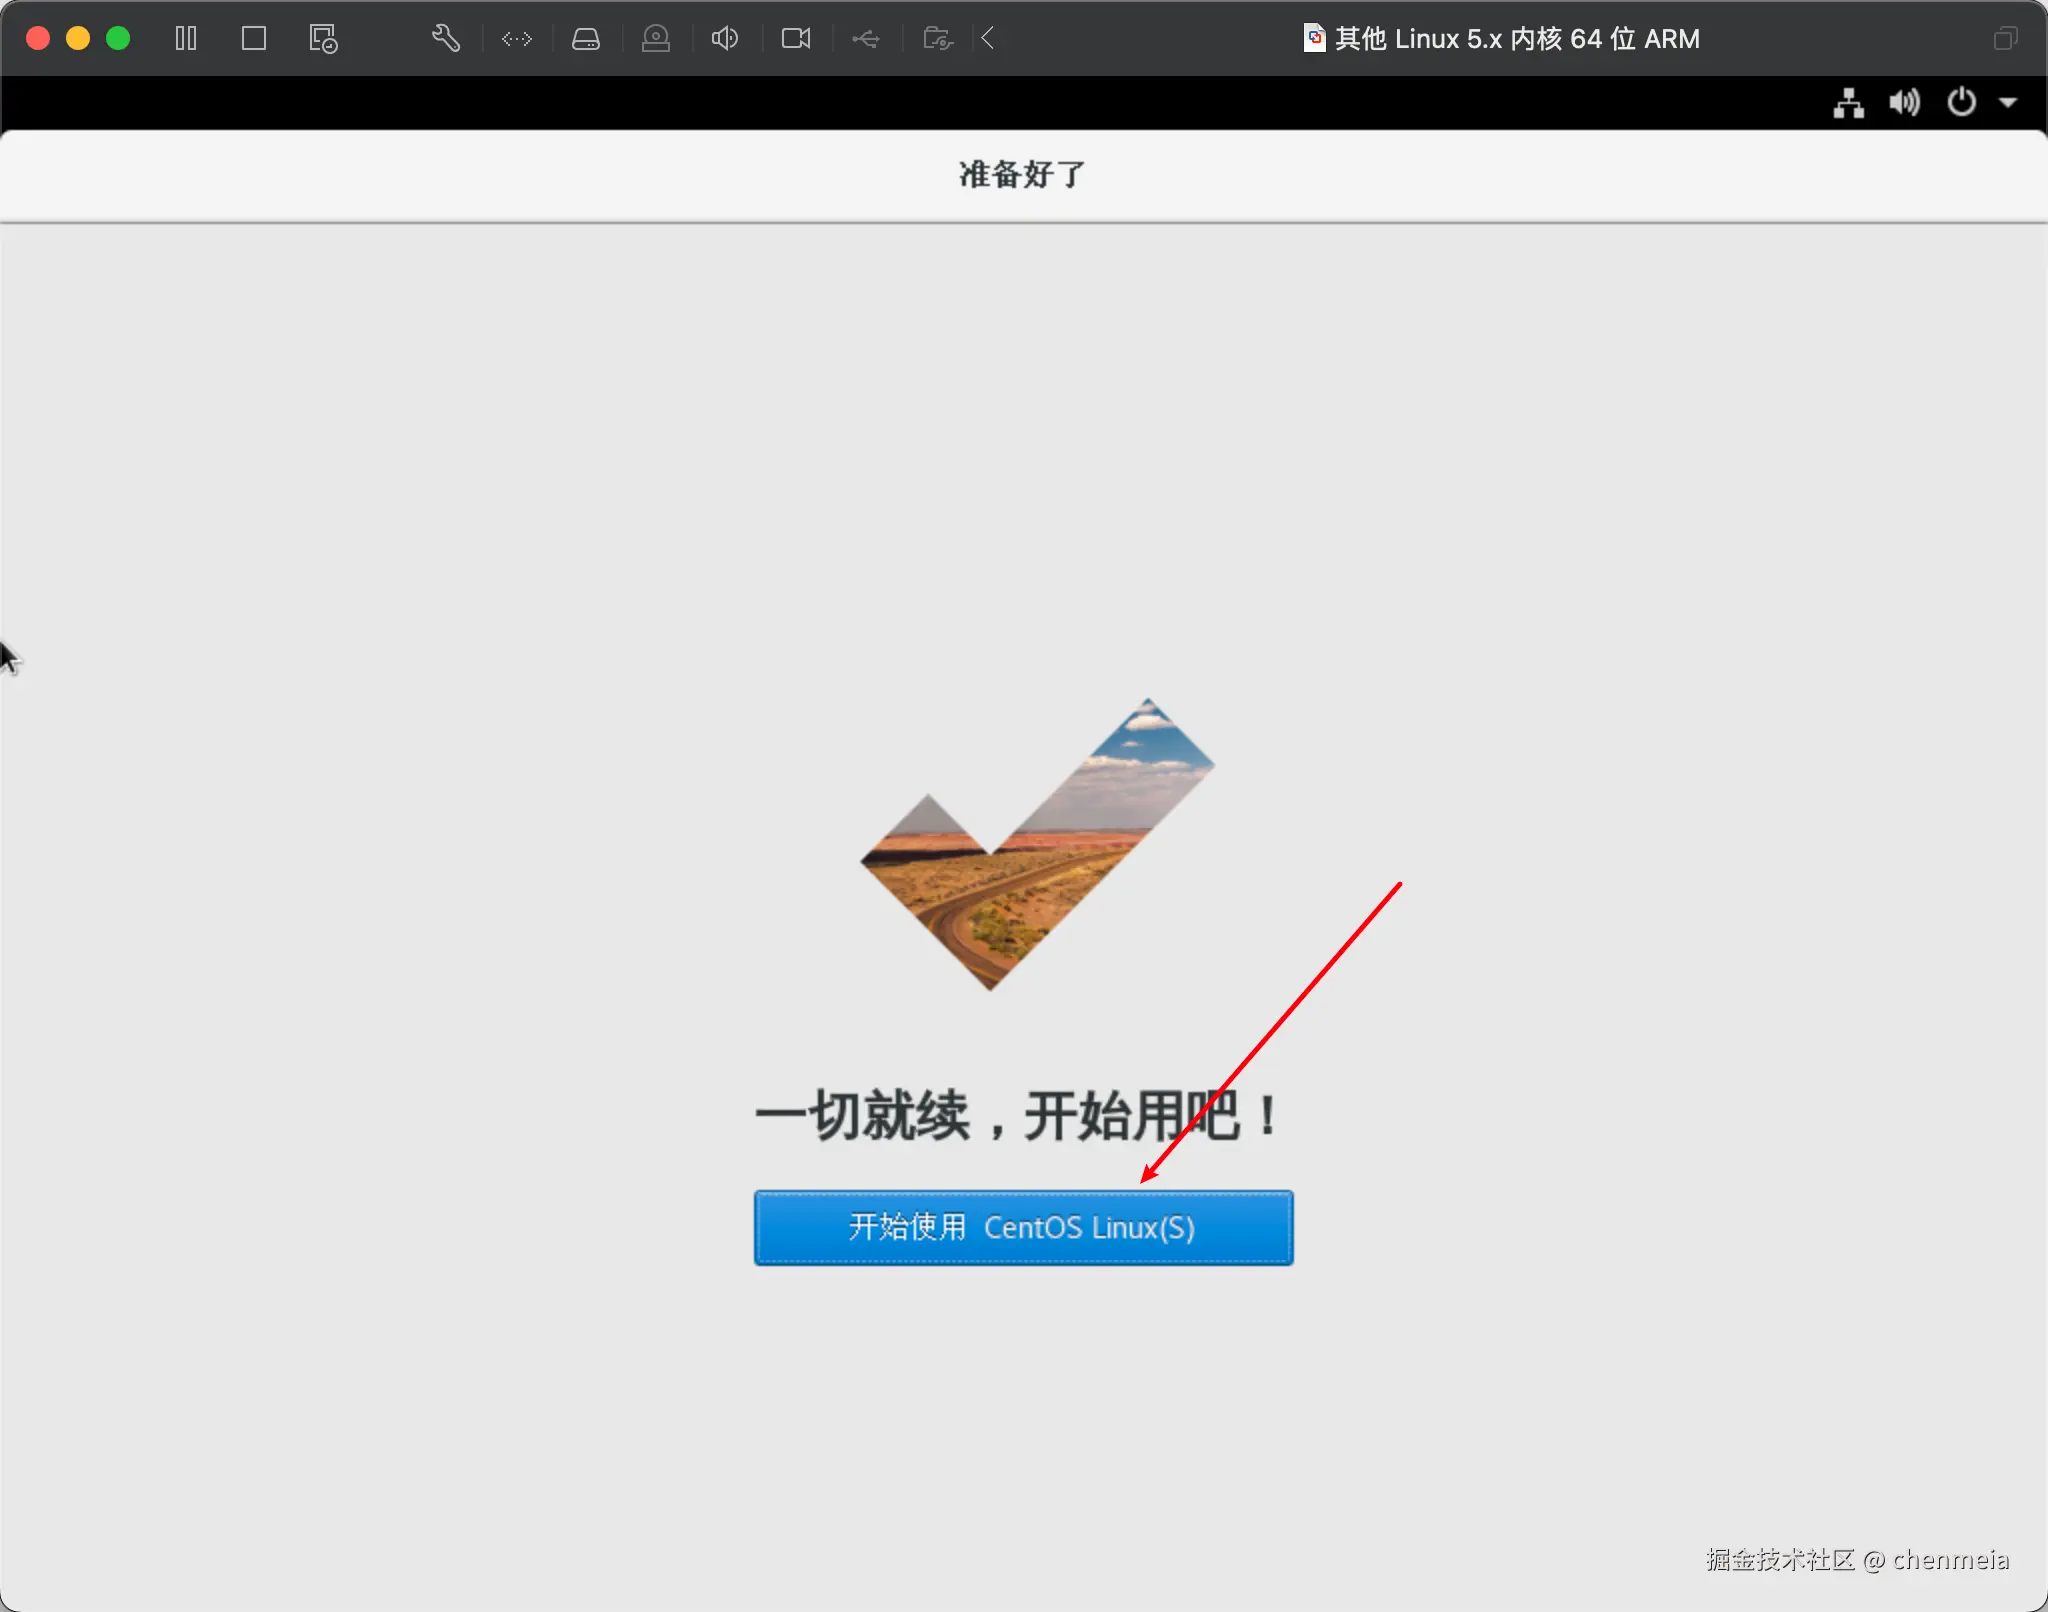Click the stop virtual machine toolbar icon
This screenshot has width=2048, height=1612.
(253, 38)
